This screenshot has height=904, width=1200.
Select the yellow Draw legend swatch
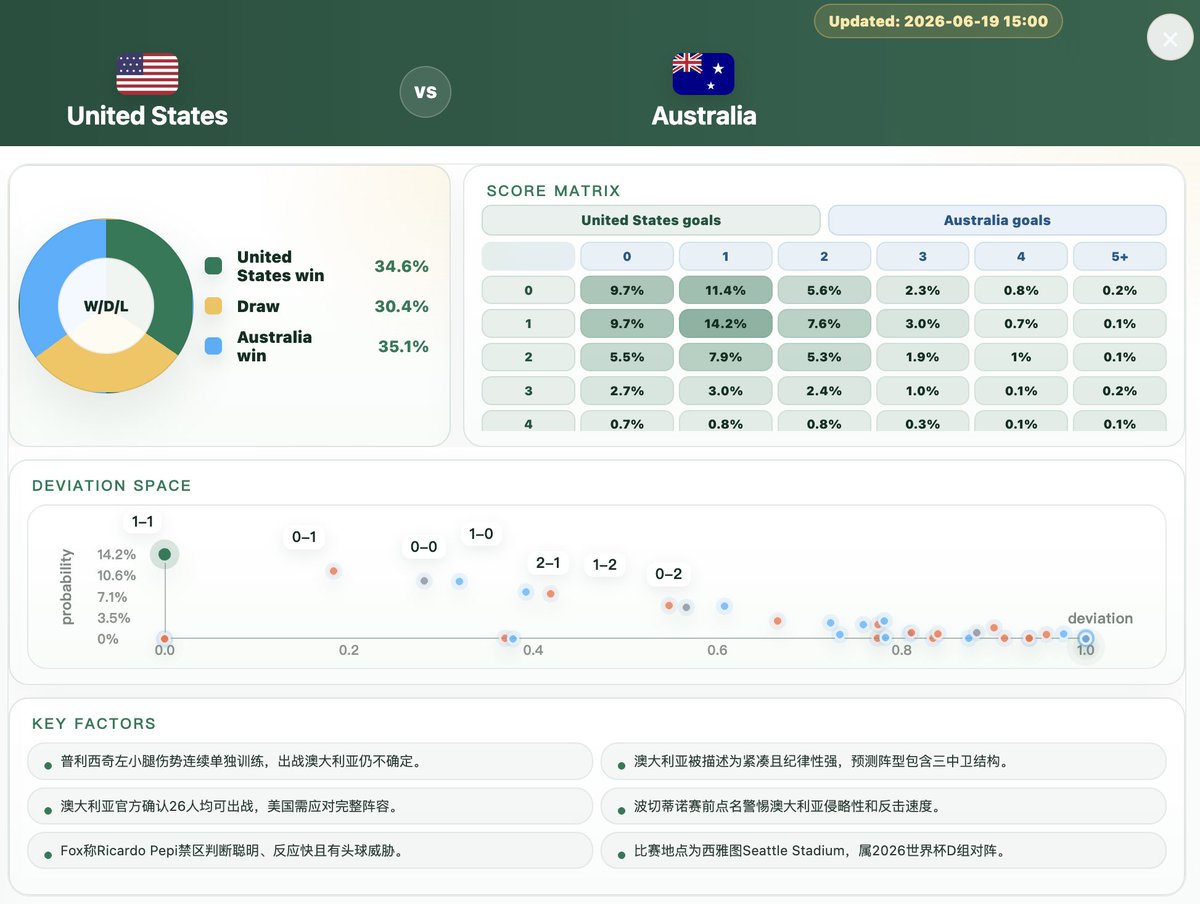213,306
